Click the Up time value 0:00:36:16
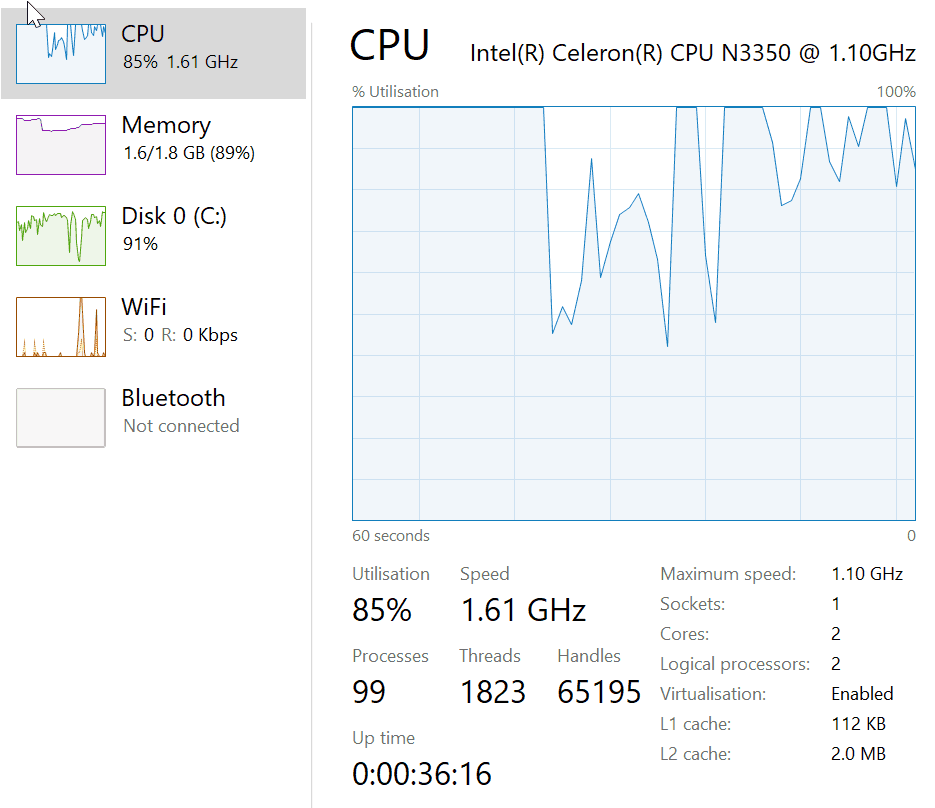Viewport: 935px width, 808px height. click(x=422, y=773)
